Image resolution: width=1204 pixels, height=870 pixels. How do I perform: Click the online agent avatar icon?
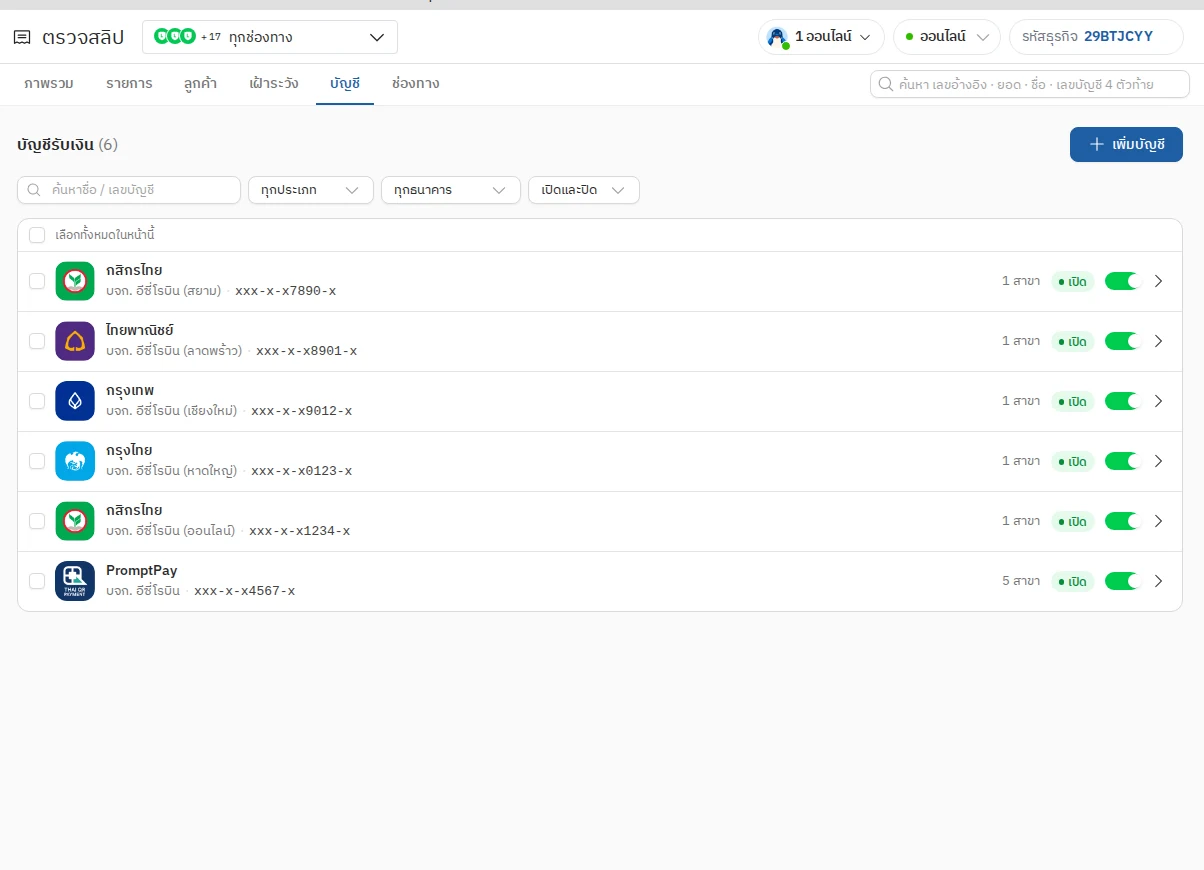(x=777, y=37)
